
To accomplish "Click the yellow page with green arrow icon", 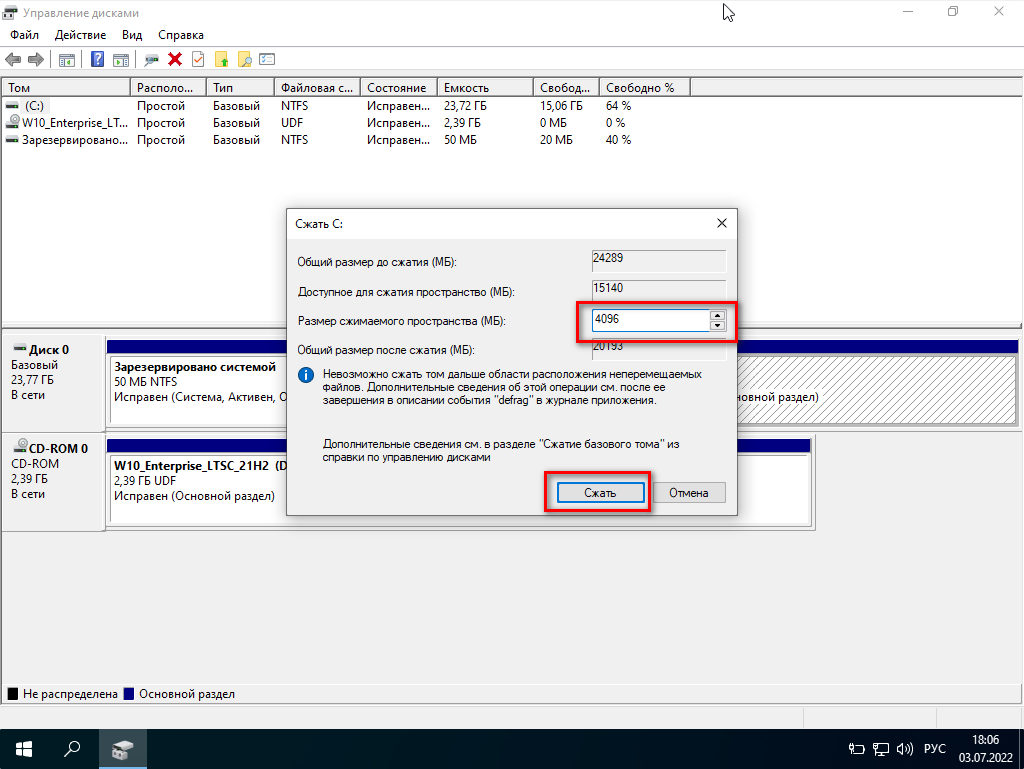I will [x=221, y=60].
